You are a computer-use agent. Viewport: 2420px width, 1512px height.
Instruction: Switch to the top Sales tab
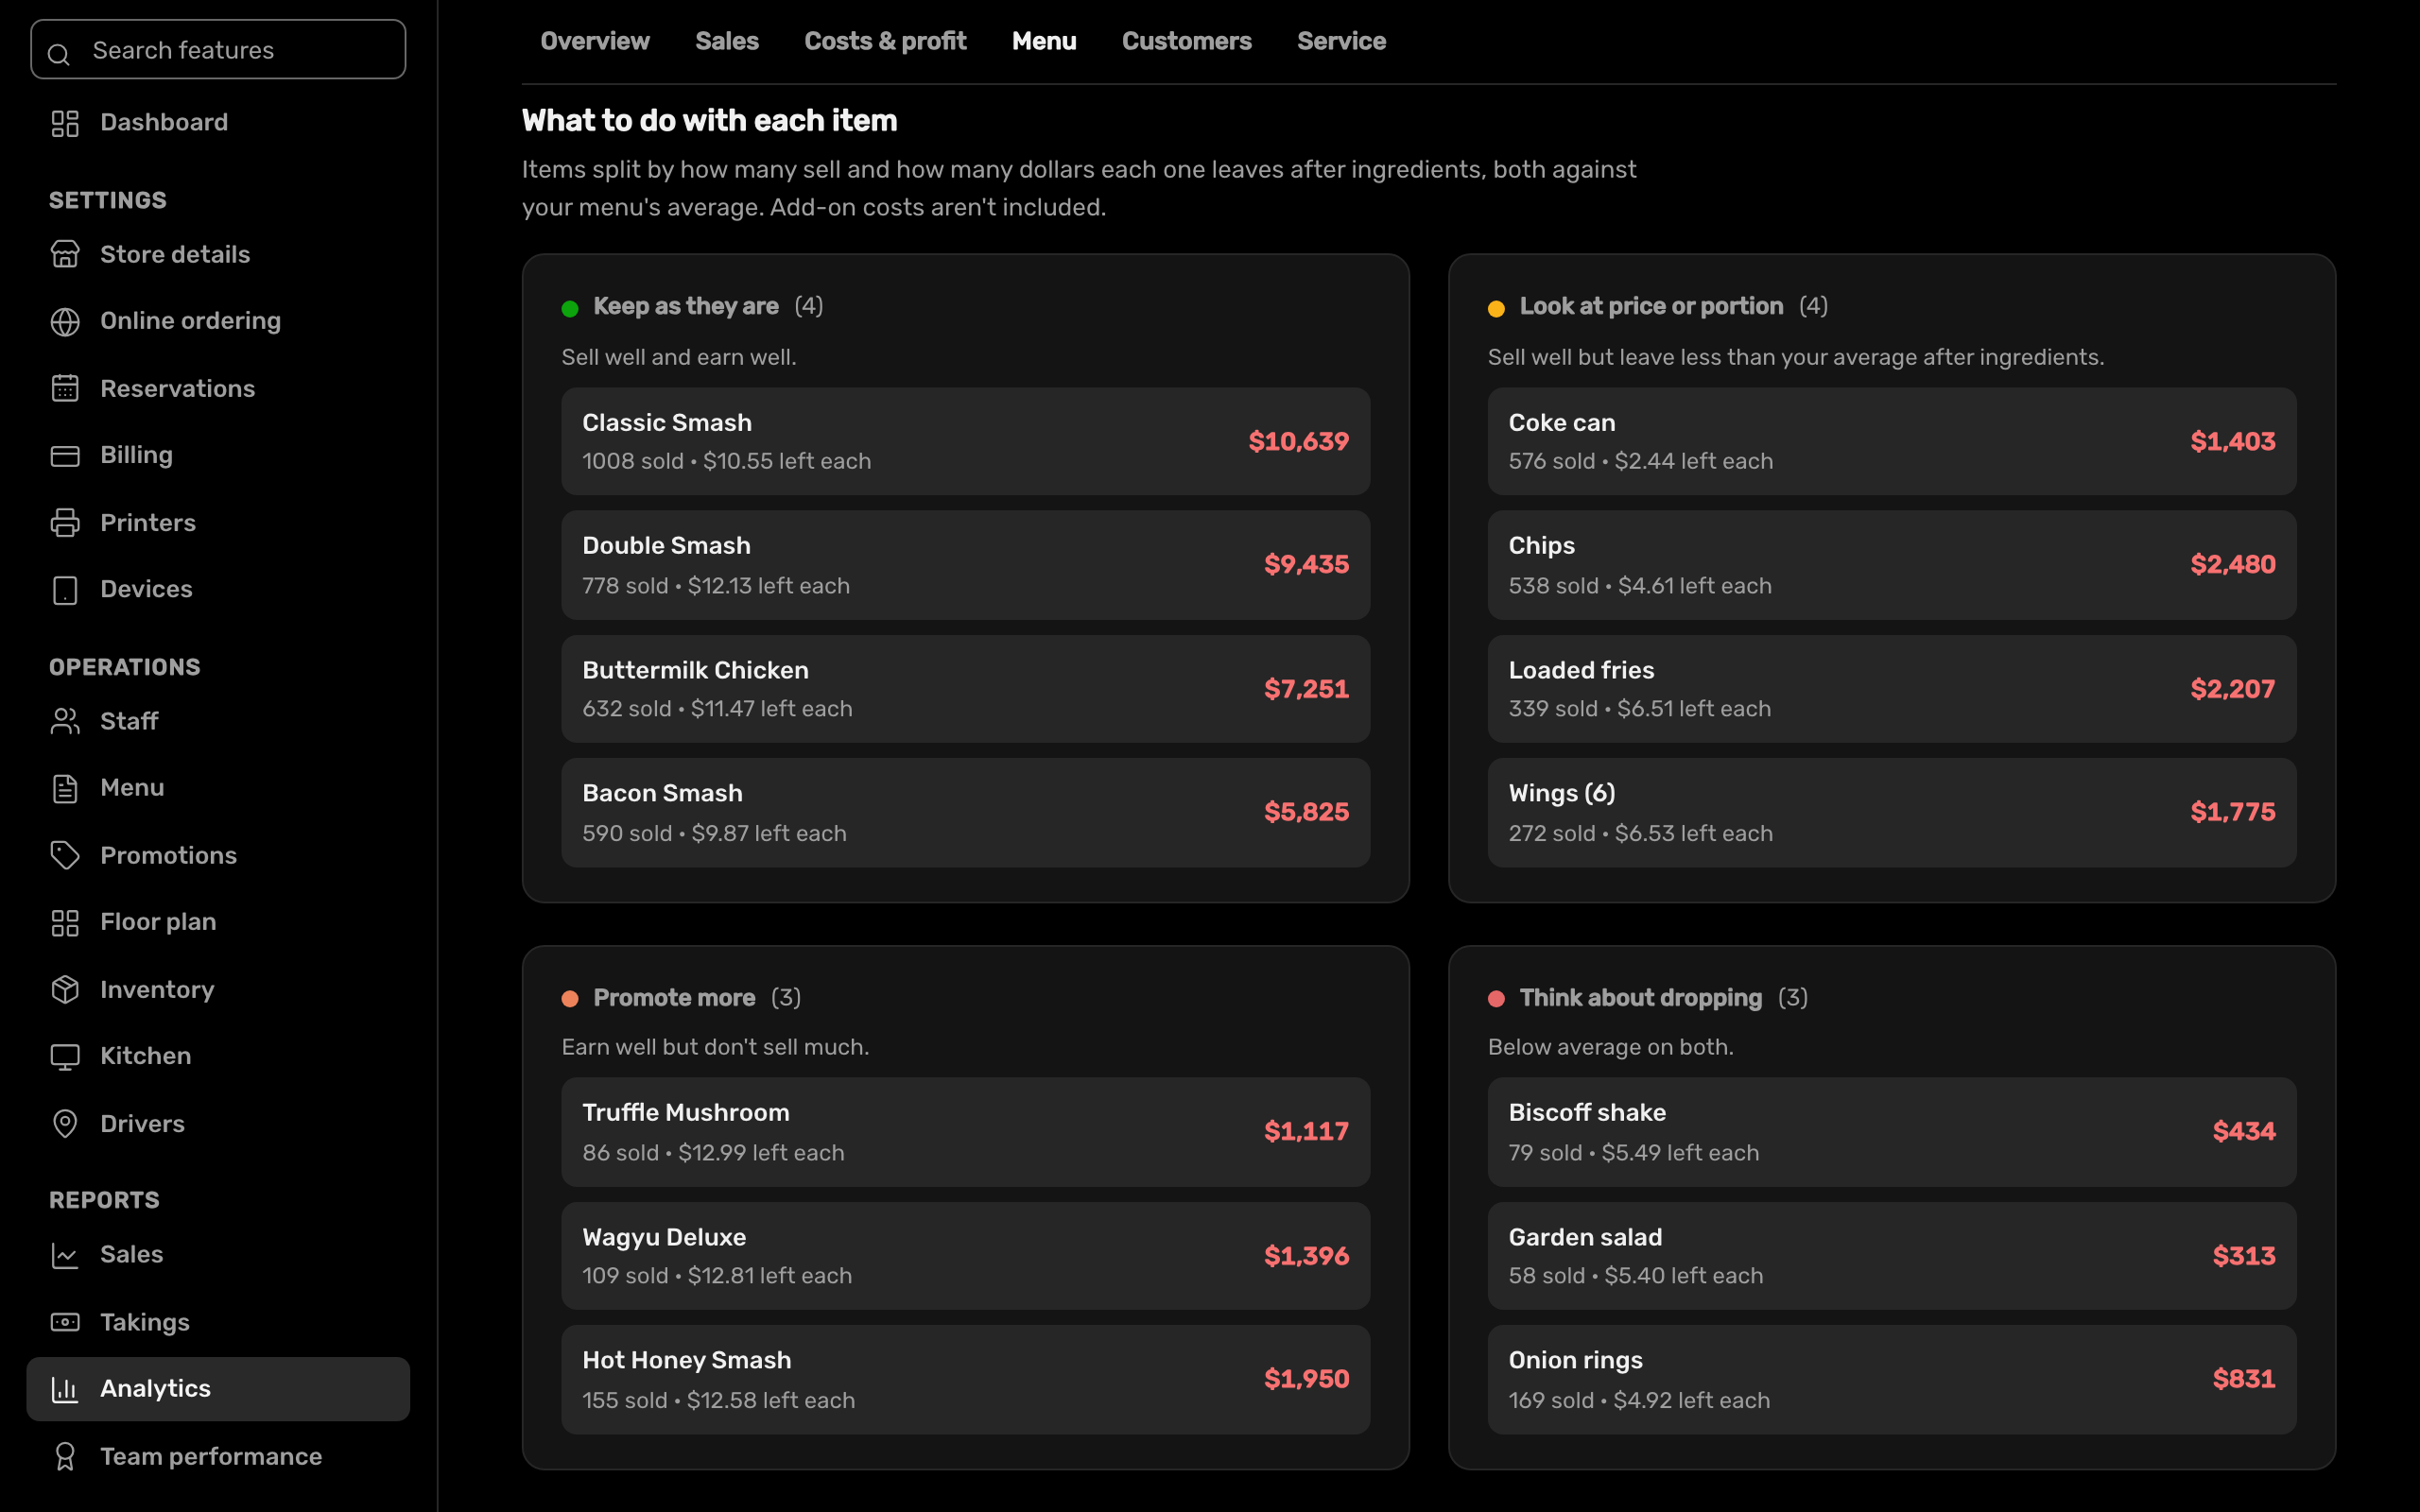[727, 41]
